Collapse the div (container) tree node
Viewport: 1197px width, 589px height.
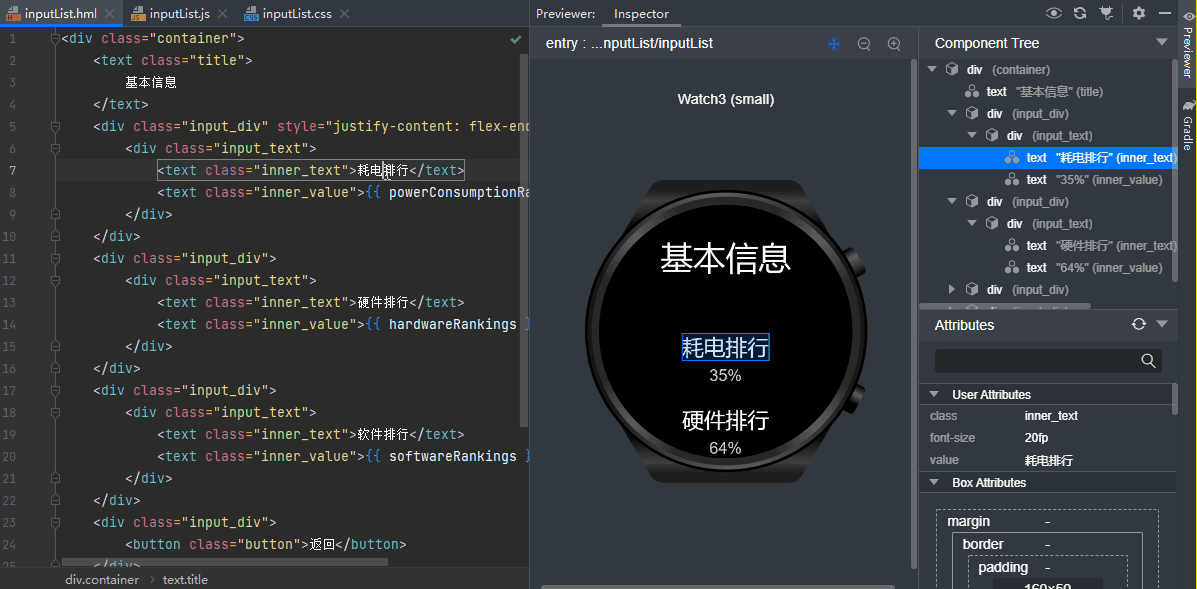point(933,69)
